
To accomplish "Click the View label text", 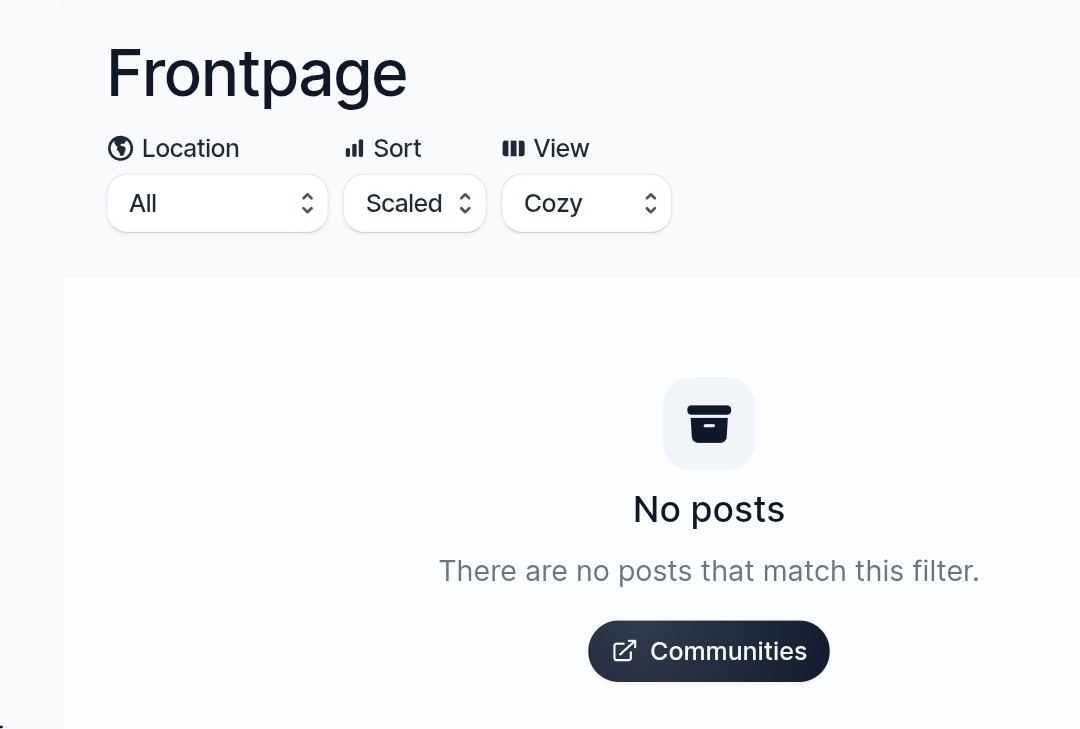I will click(x=561, y=149).
